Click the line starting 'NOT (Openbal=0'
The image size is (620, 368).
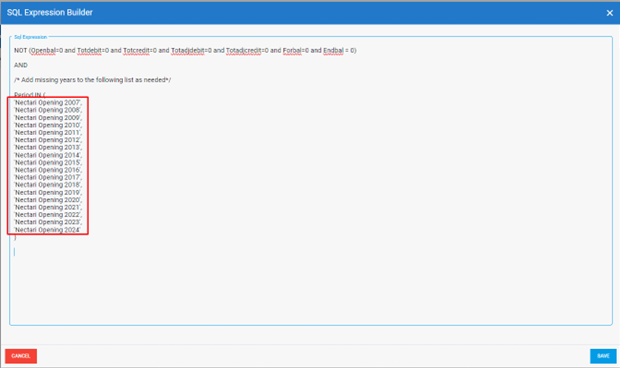(x=185, y=51)
